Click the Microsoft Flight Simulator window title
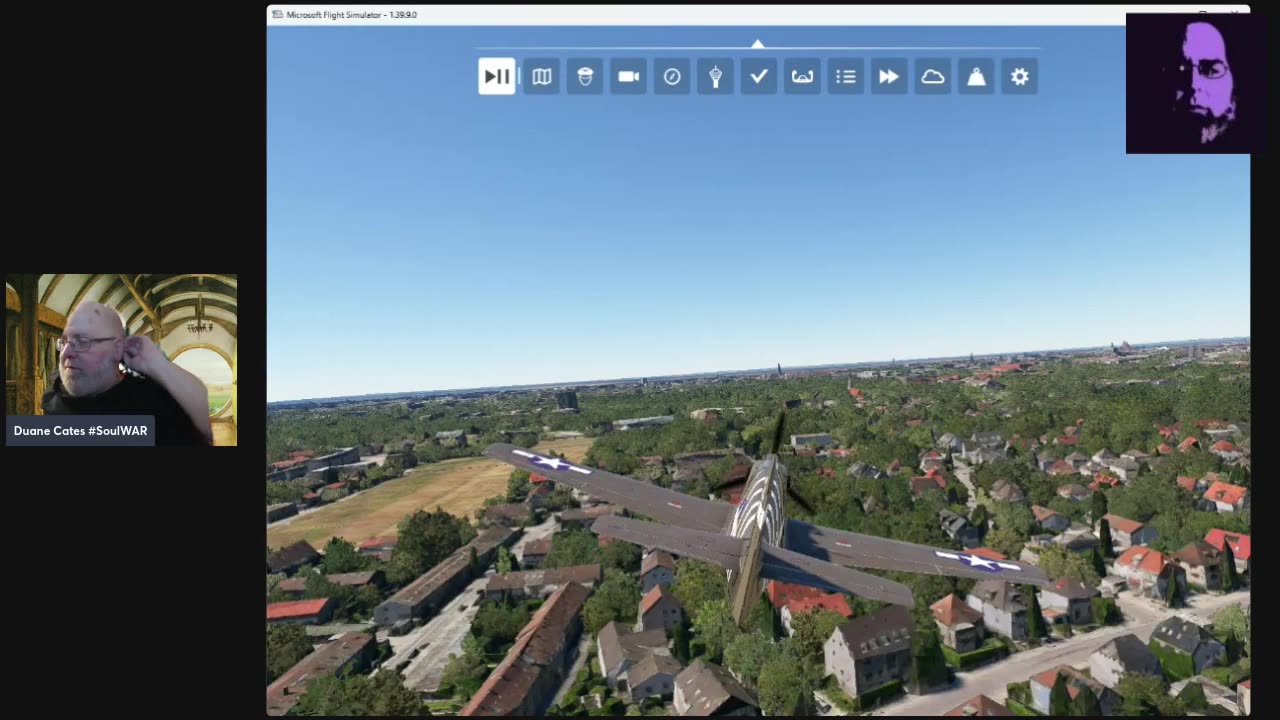1280x720 pixels. click(351, 15)
